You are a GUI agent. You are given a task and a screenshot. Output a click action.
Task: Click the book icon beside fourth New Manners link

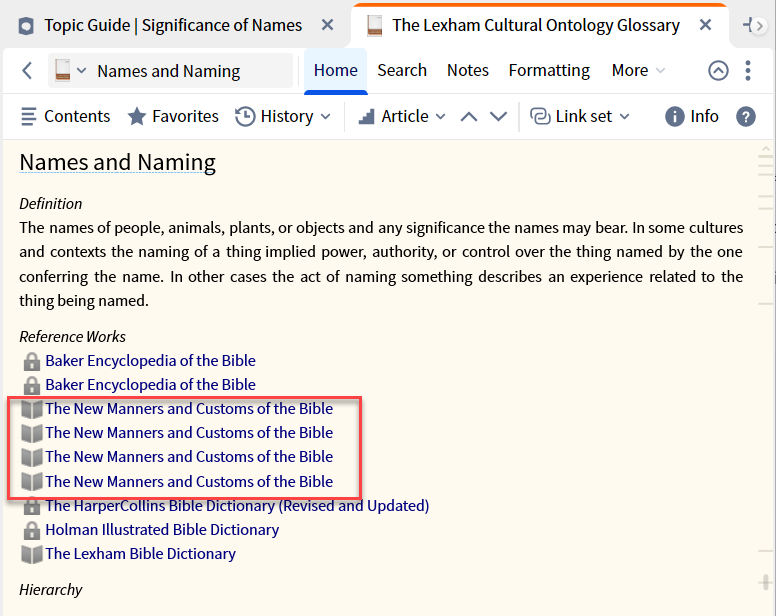click(32, 482)
